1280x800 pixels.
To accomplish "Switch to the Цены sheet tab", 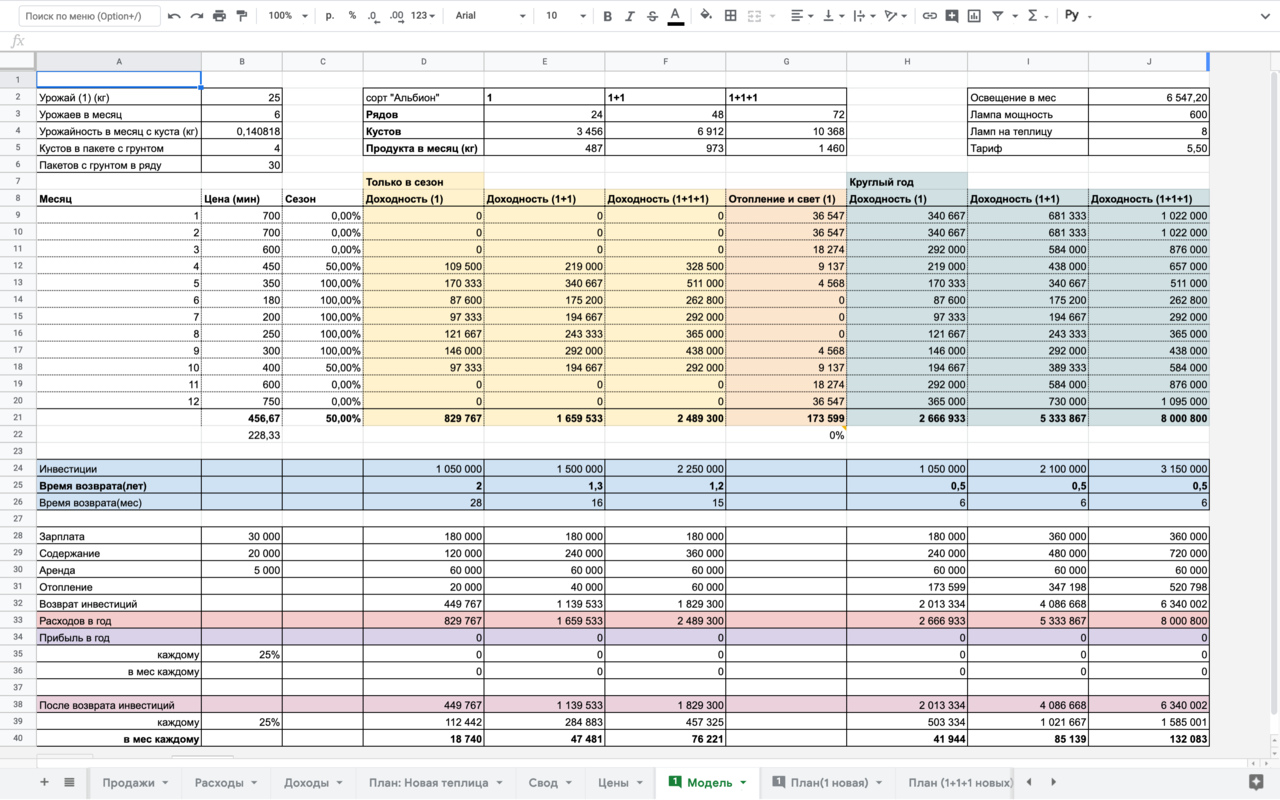I will coord(620,782).
